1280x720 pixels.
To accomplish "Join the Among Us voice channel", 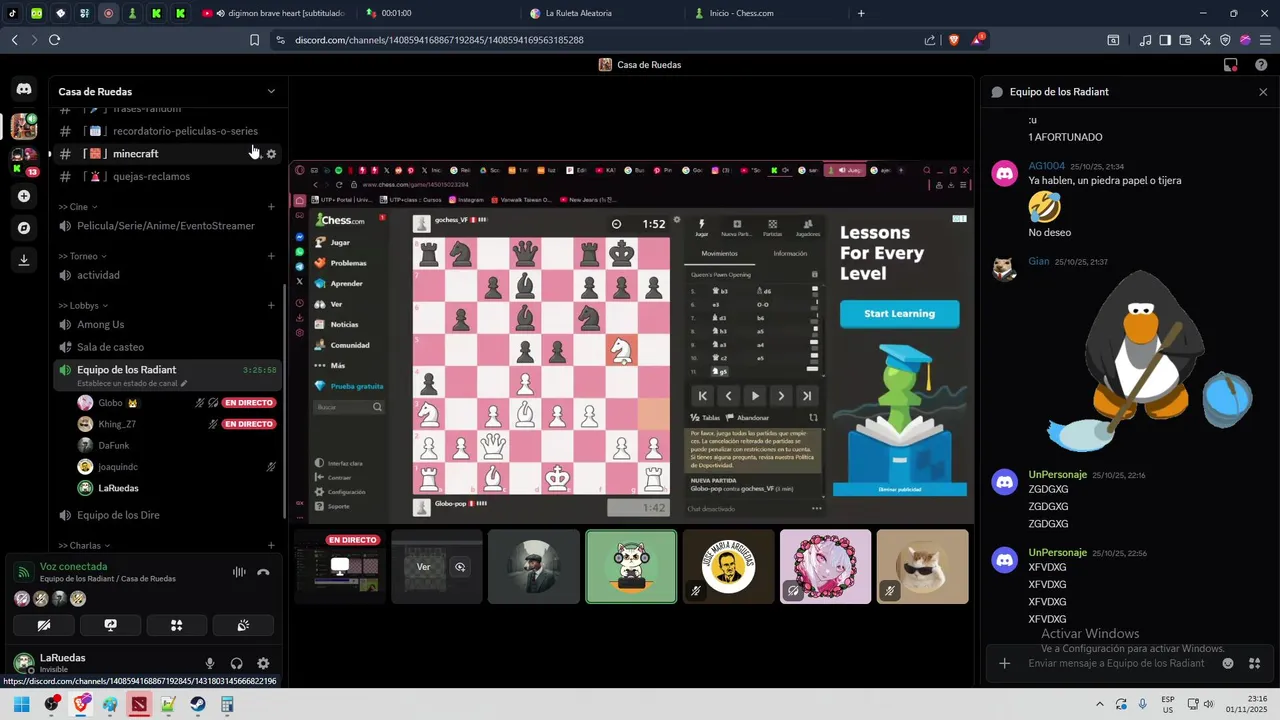I will click(x=169, y=324).
